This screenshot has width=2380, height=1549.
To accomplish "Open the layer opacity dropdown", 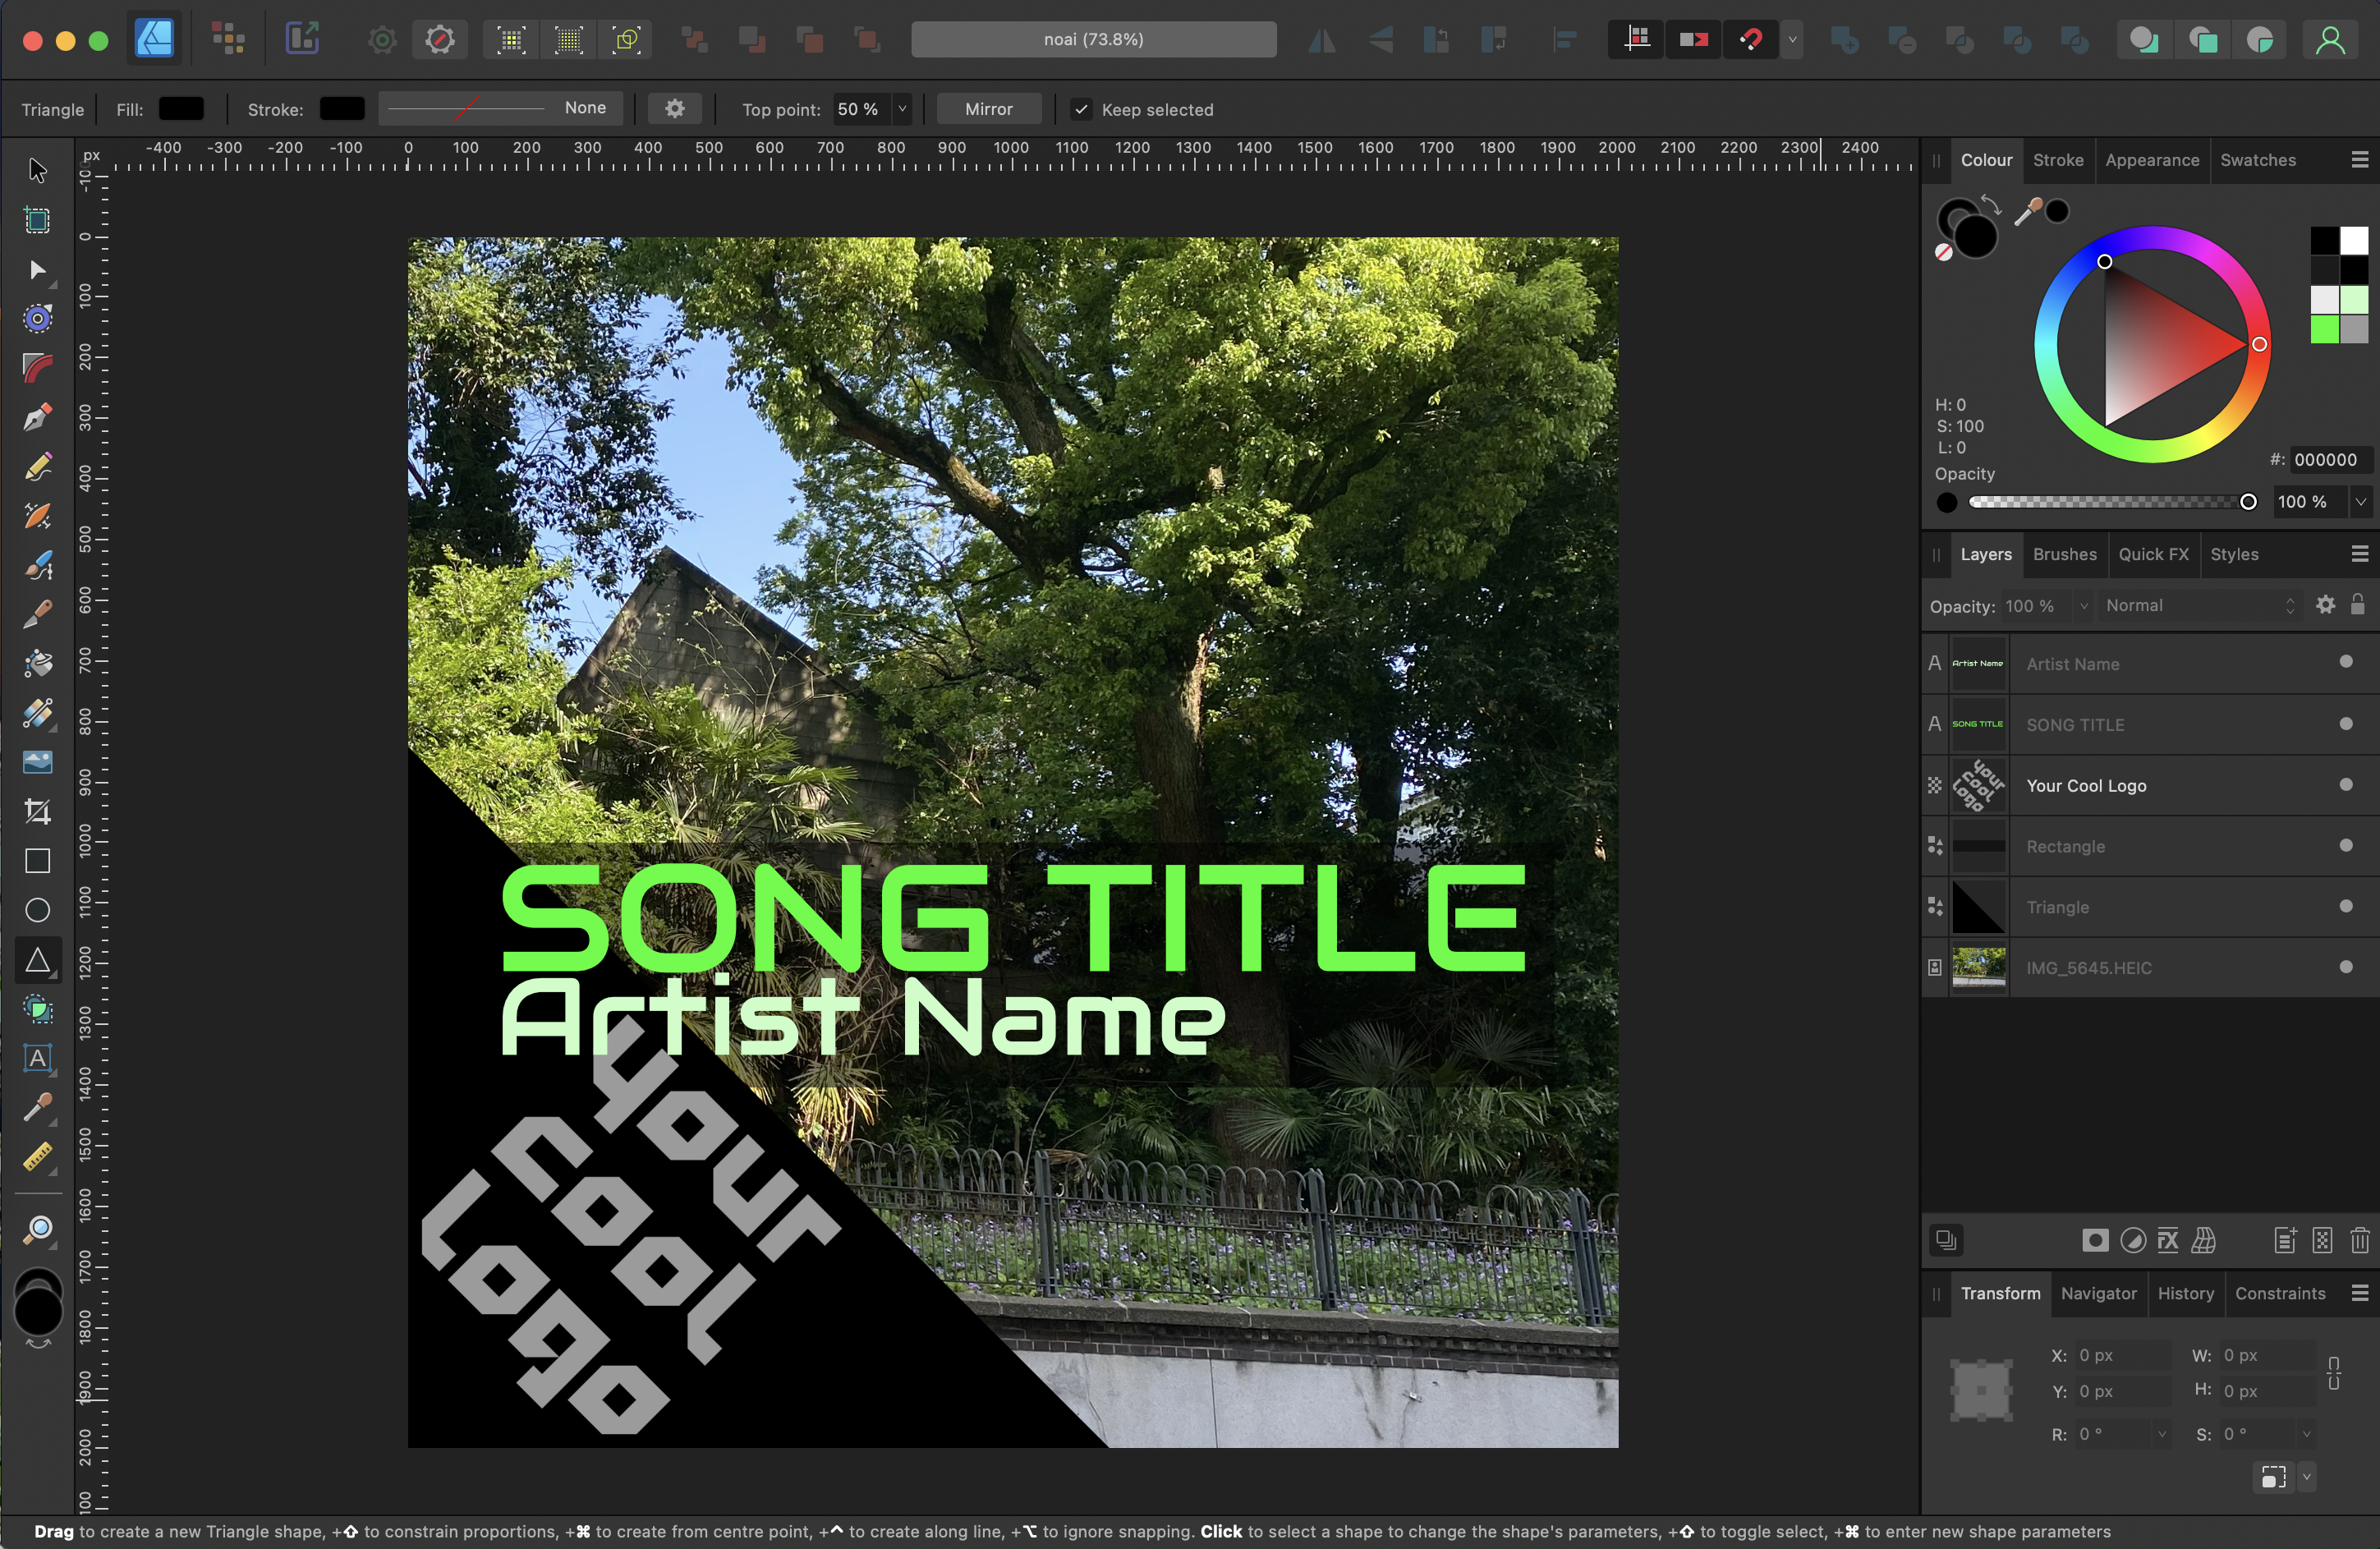I will [x=2084, y=606].
